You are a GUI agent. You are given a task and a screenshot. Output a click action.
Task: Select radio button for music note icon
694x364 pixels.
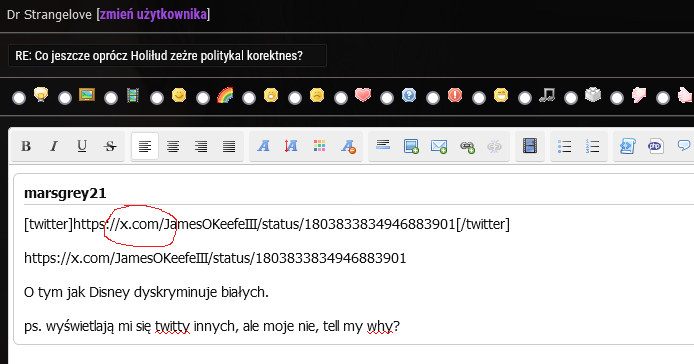[525, 98]
